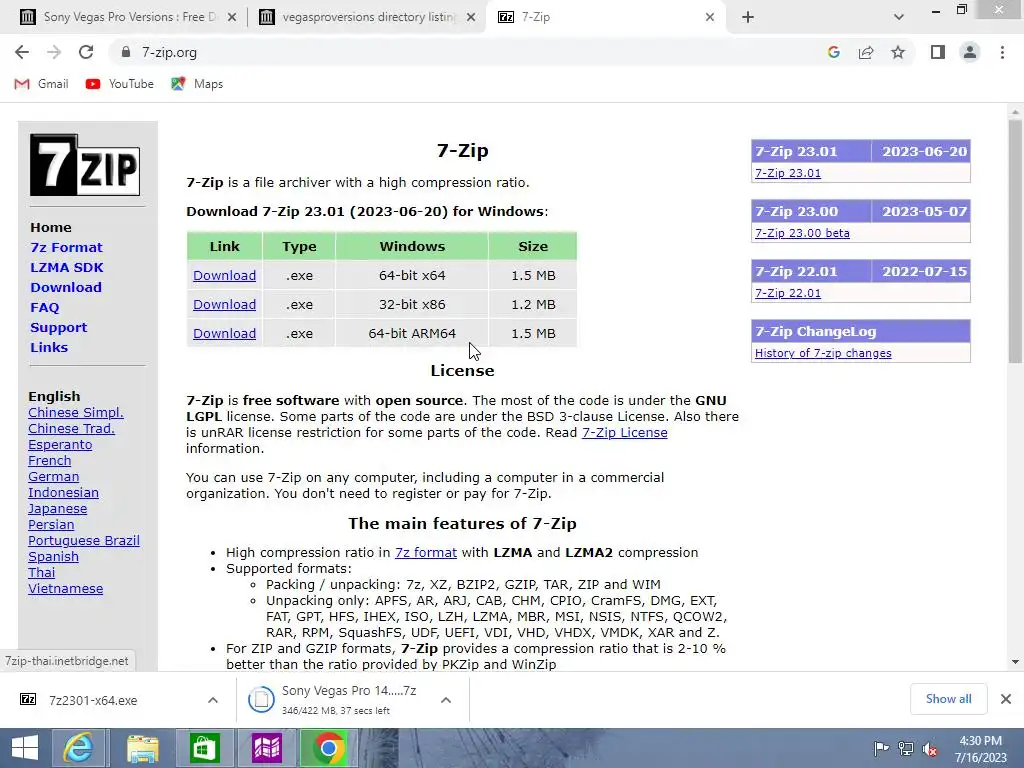Screen dimensions: 1024x768
Task: Open History of 7-zip changes link
Action: click(x=823, y=353)
